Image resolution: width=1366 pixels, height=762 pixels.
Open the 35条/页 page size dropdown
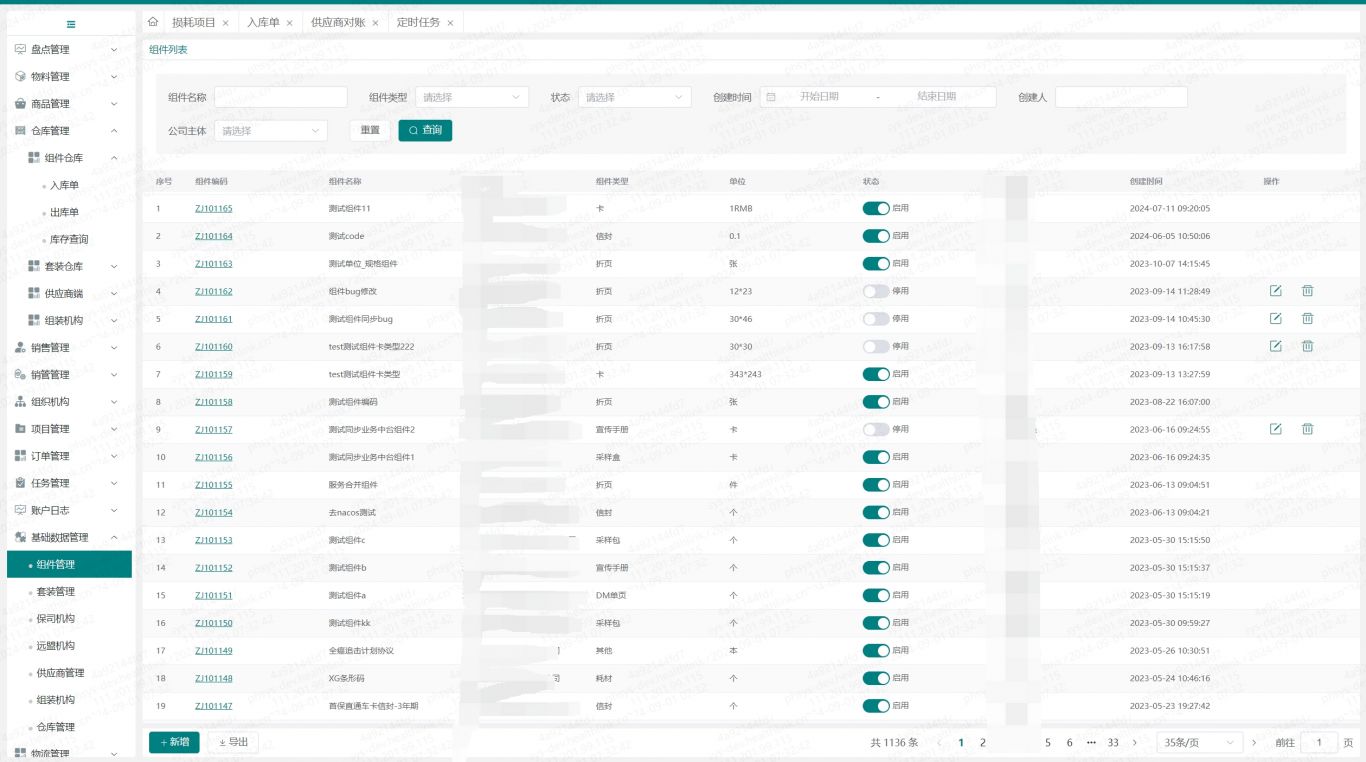[1200, 743]
